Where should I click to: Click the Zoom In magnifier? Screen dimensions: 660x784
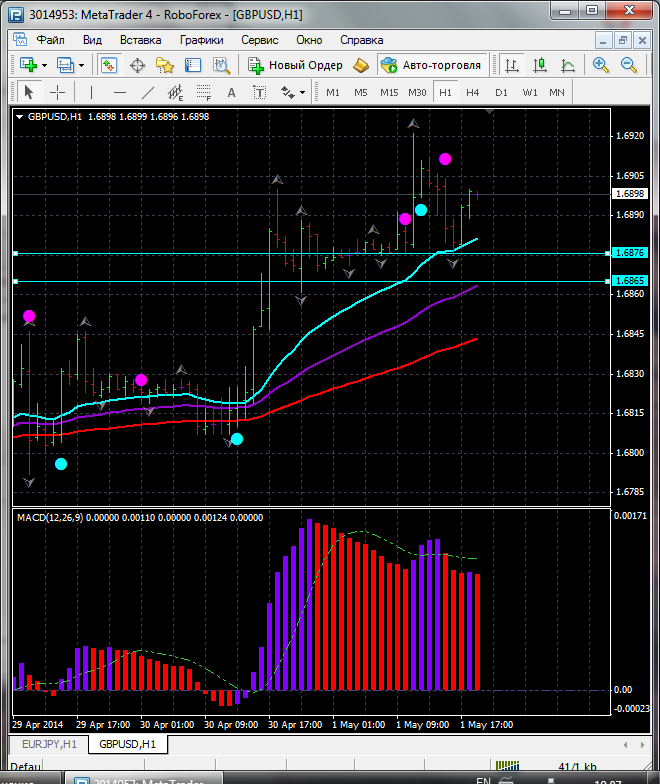point(601,65)
